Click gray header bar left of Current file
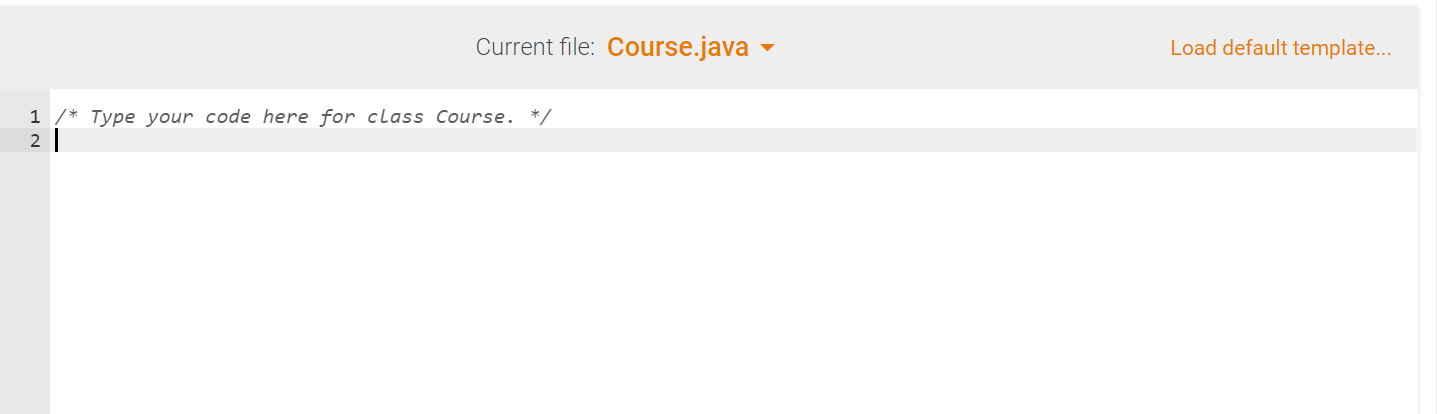 [238, 47]
